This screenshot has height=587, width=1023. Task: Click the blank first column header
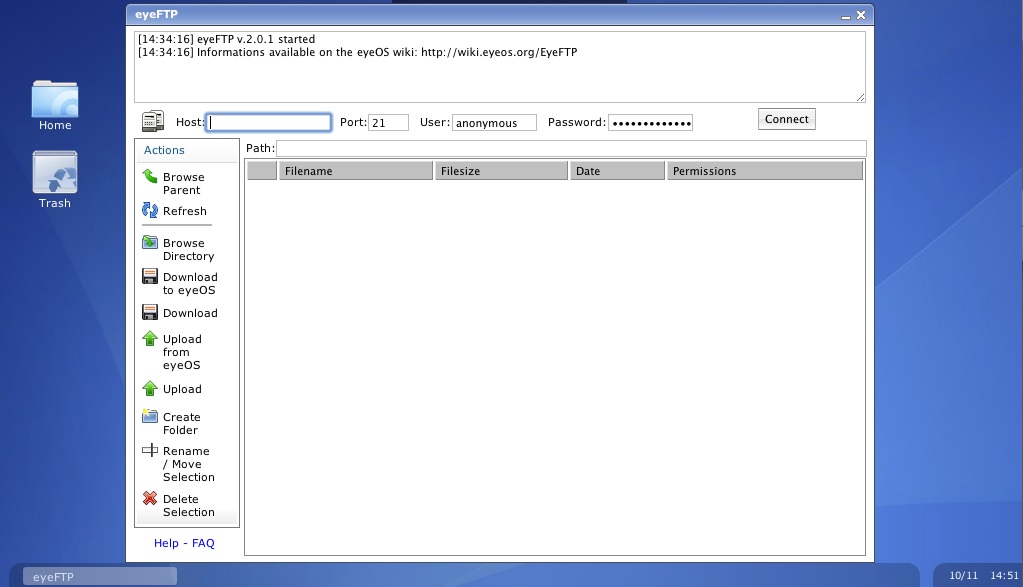click(262, 171)
